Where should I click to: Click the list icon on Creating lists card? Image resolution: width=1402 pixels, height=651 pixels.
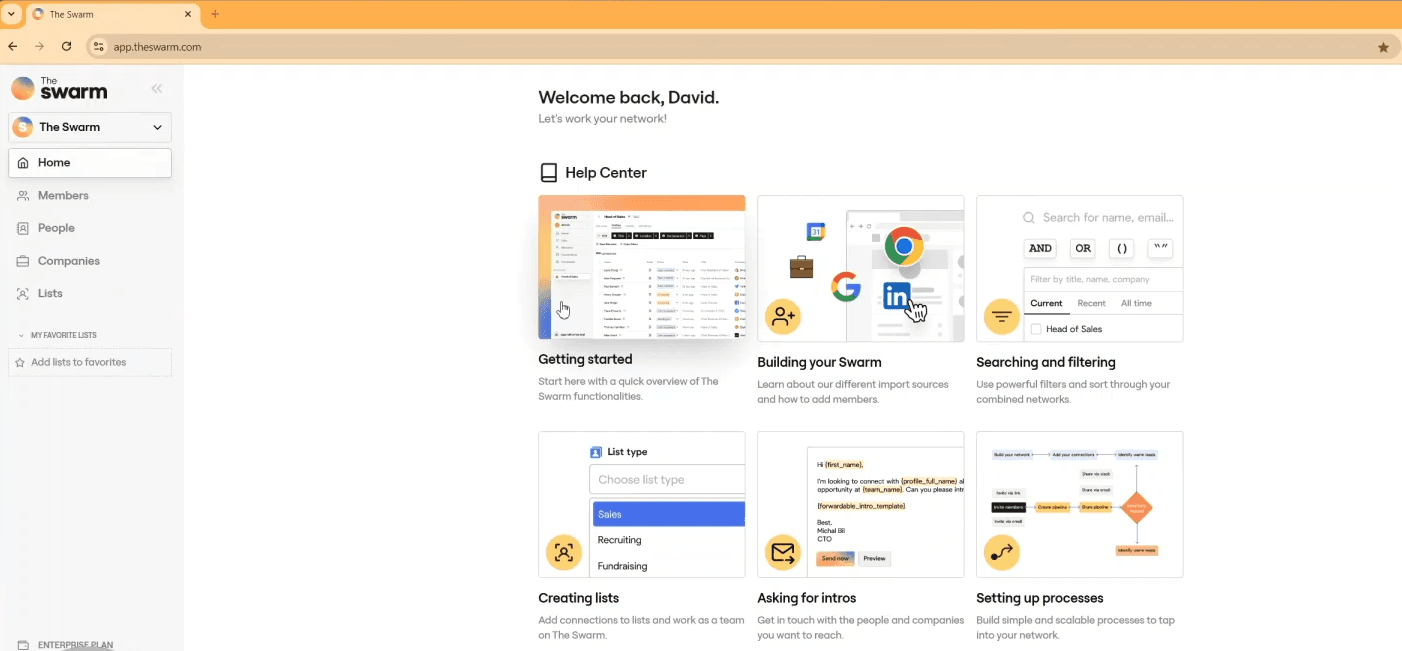[563, 553]
